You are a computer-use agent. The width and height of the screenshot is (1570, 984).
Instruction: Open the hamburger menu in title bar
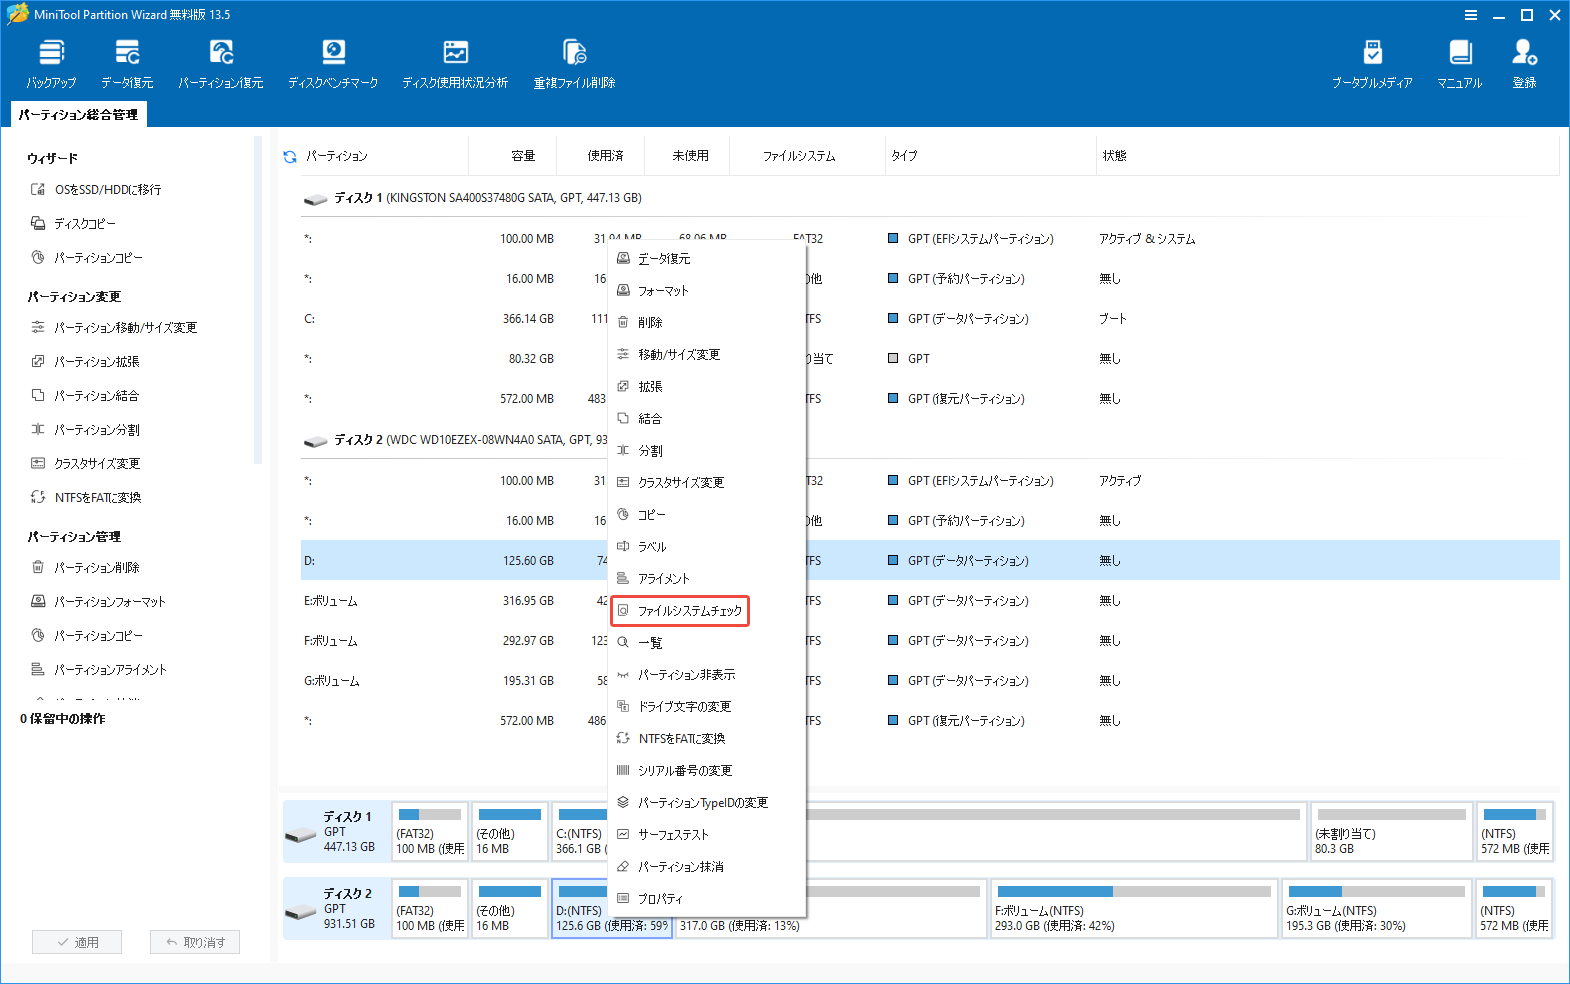[x=1471, y=15]
